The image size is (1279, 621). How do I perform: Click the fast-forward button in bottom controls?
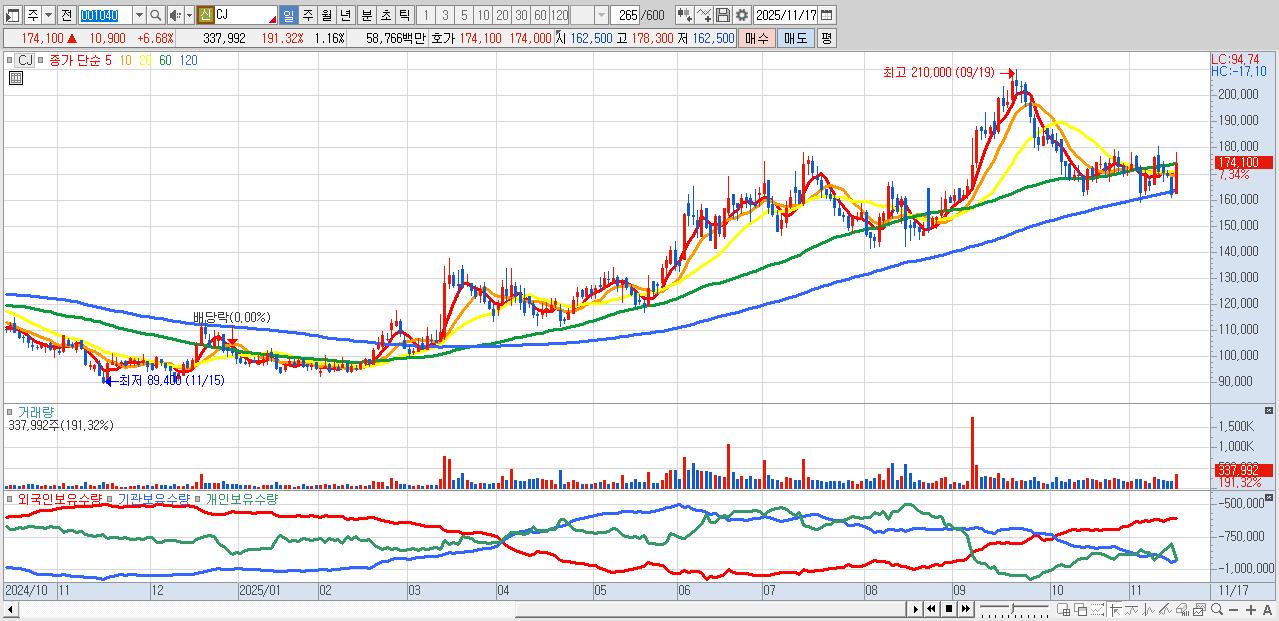coord(965,609)
